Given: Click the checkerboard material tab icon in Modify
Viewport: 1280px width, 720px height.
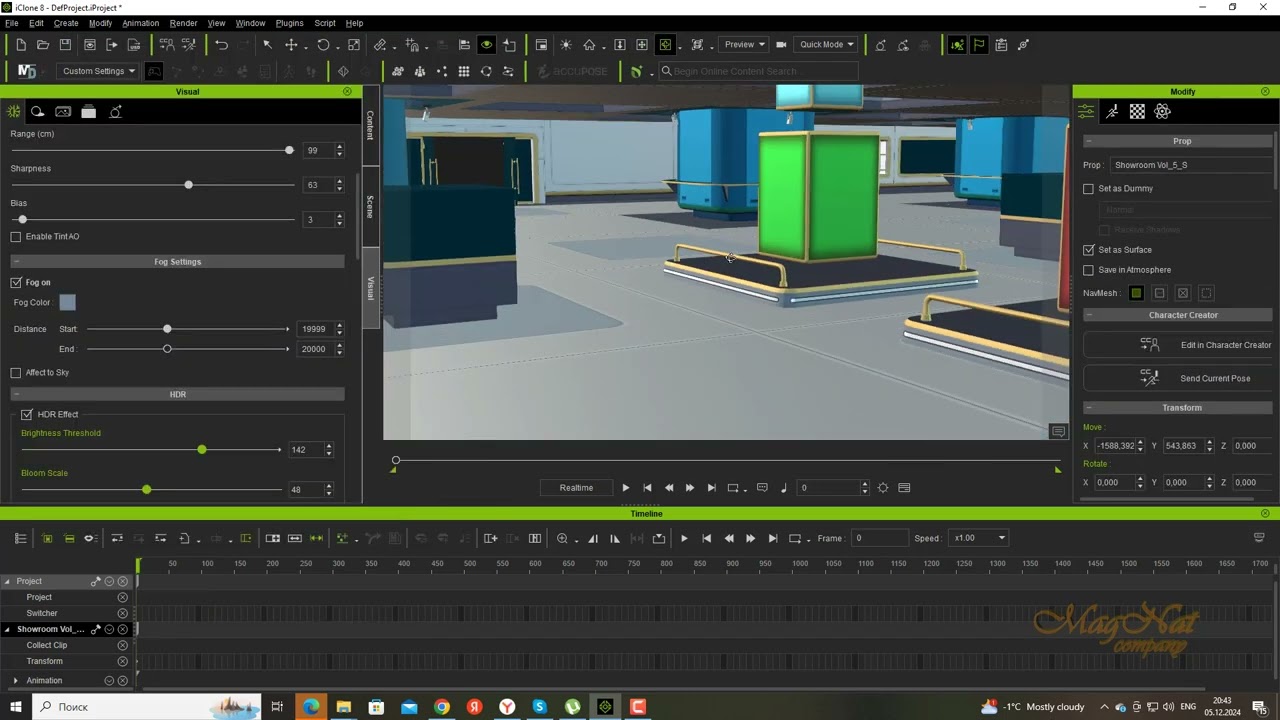Looking at the screenshot, I should (1137, 112).
